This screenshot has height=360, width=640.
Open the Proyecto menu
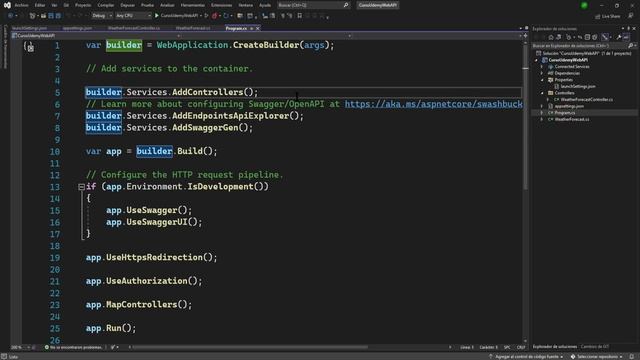(x=83, y=5)
